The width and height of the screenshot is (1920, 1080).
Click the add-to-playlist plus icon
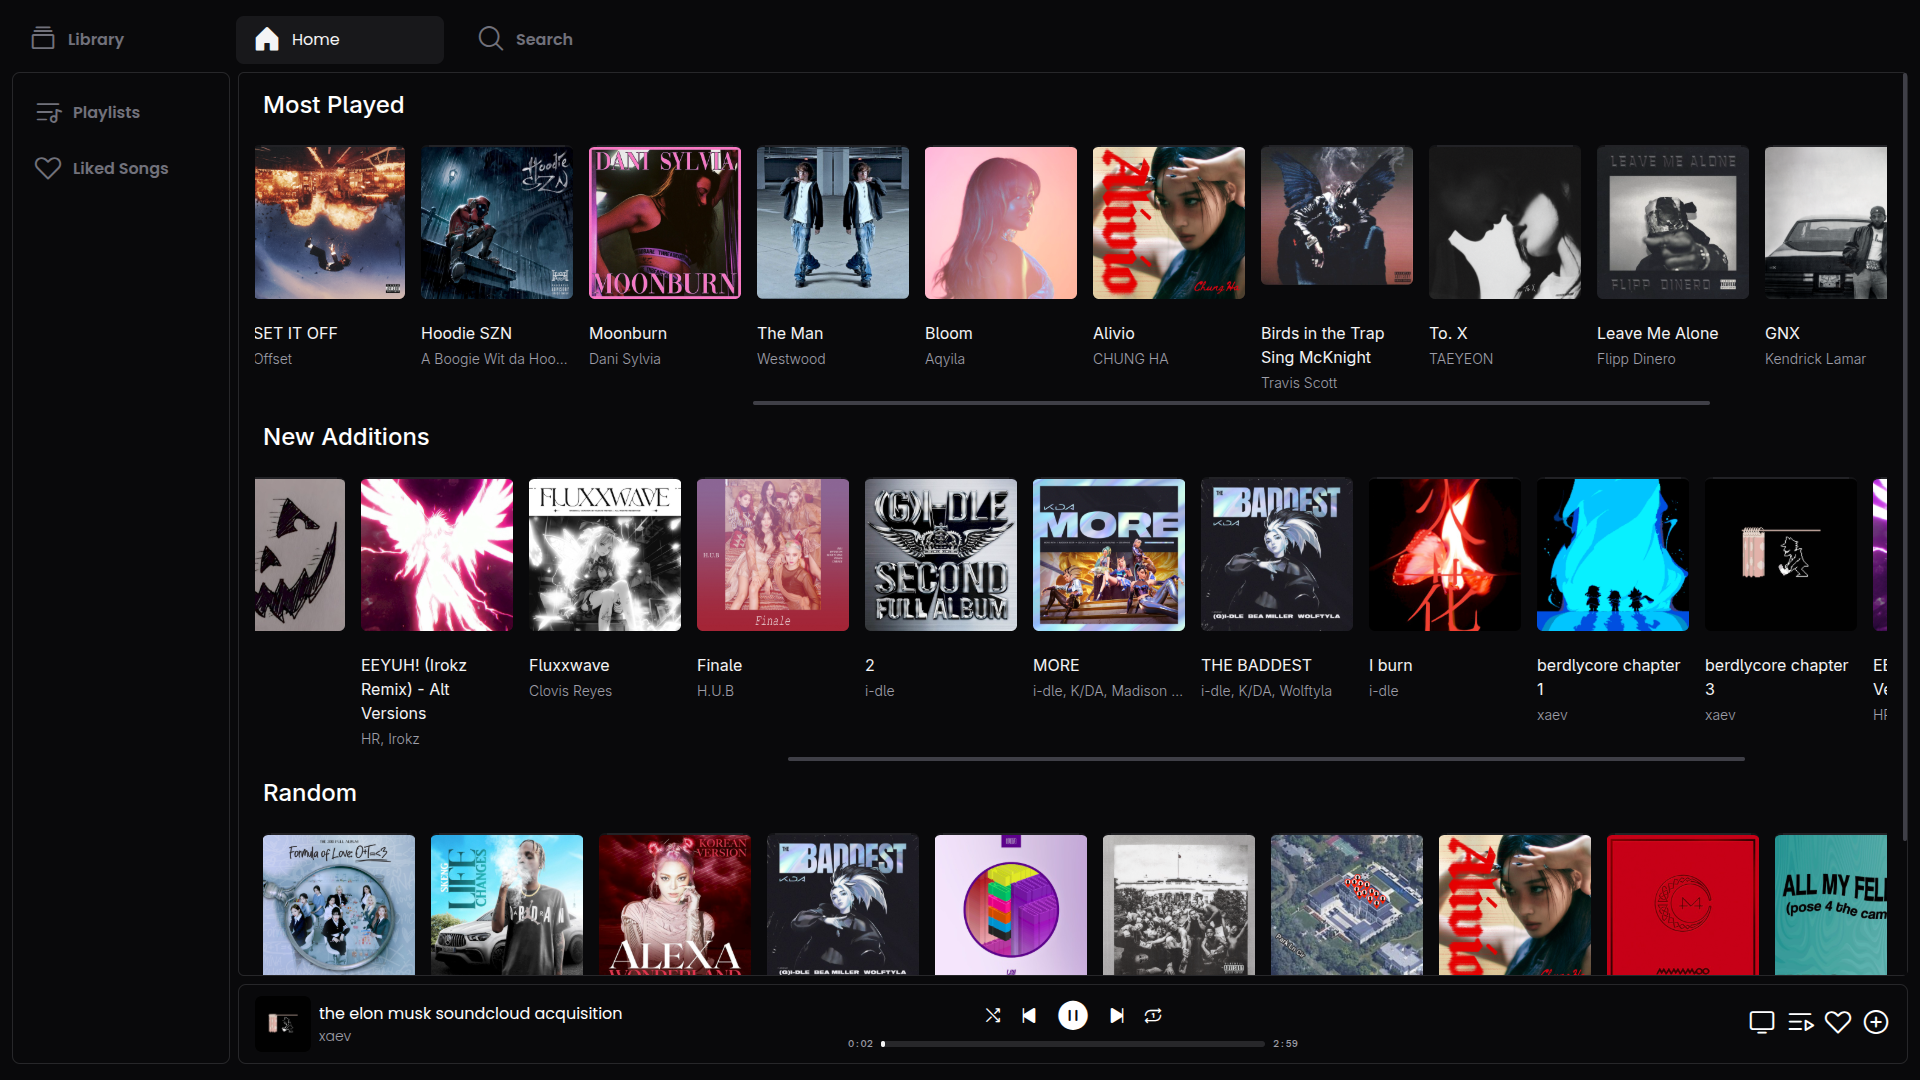[x=1876, y=1022]
